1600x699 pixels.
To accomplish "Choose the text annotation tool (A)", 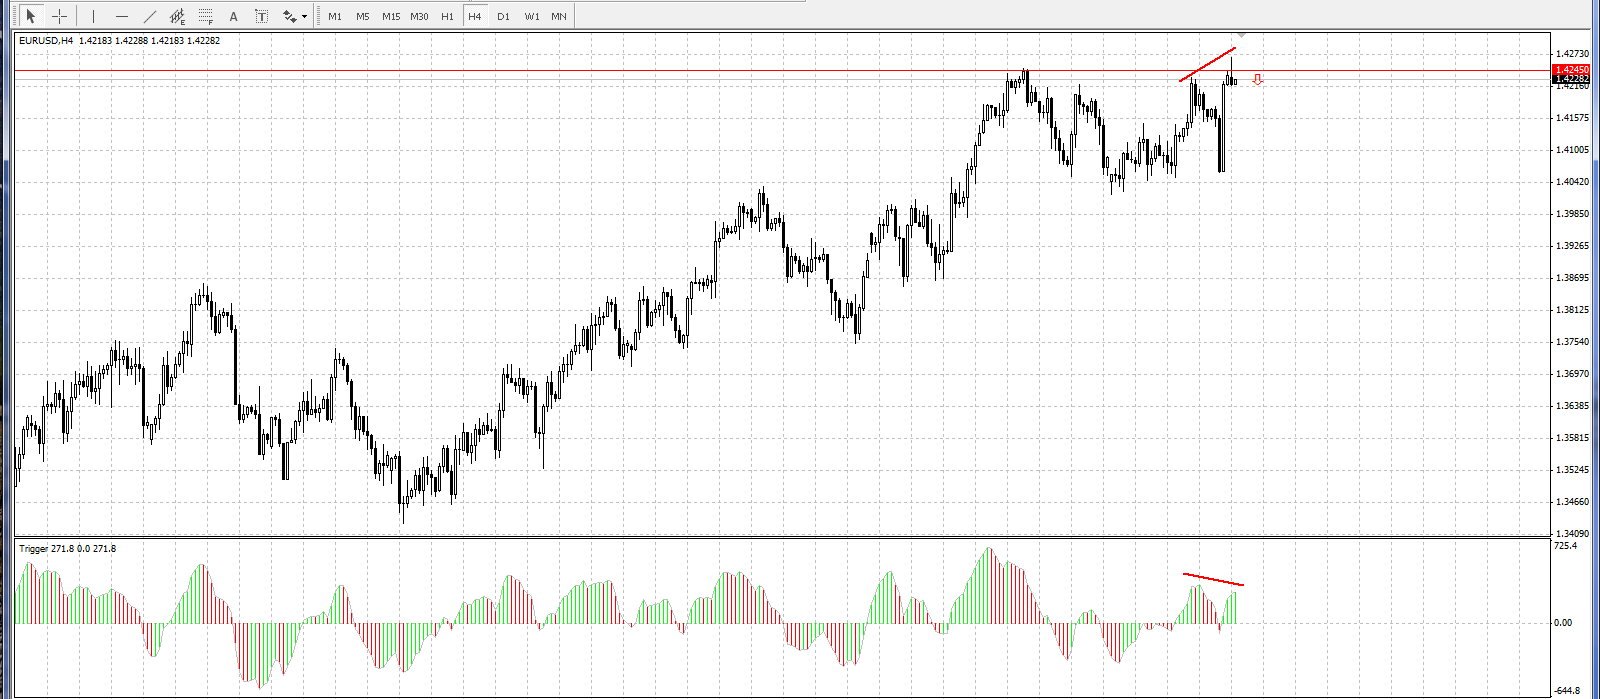I will click(234, 16).
